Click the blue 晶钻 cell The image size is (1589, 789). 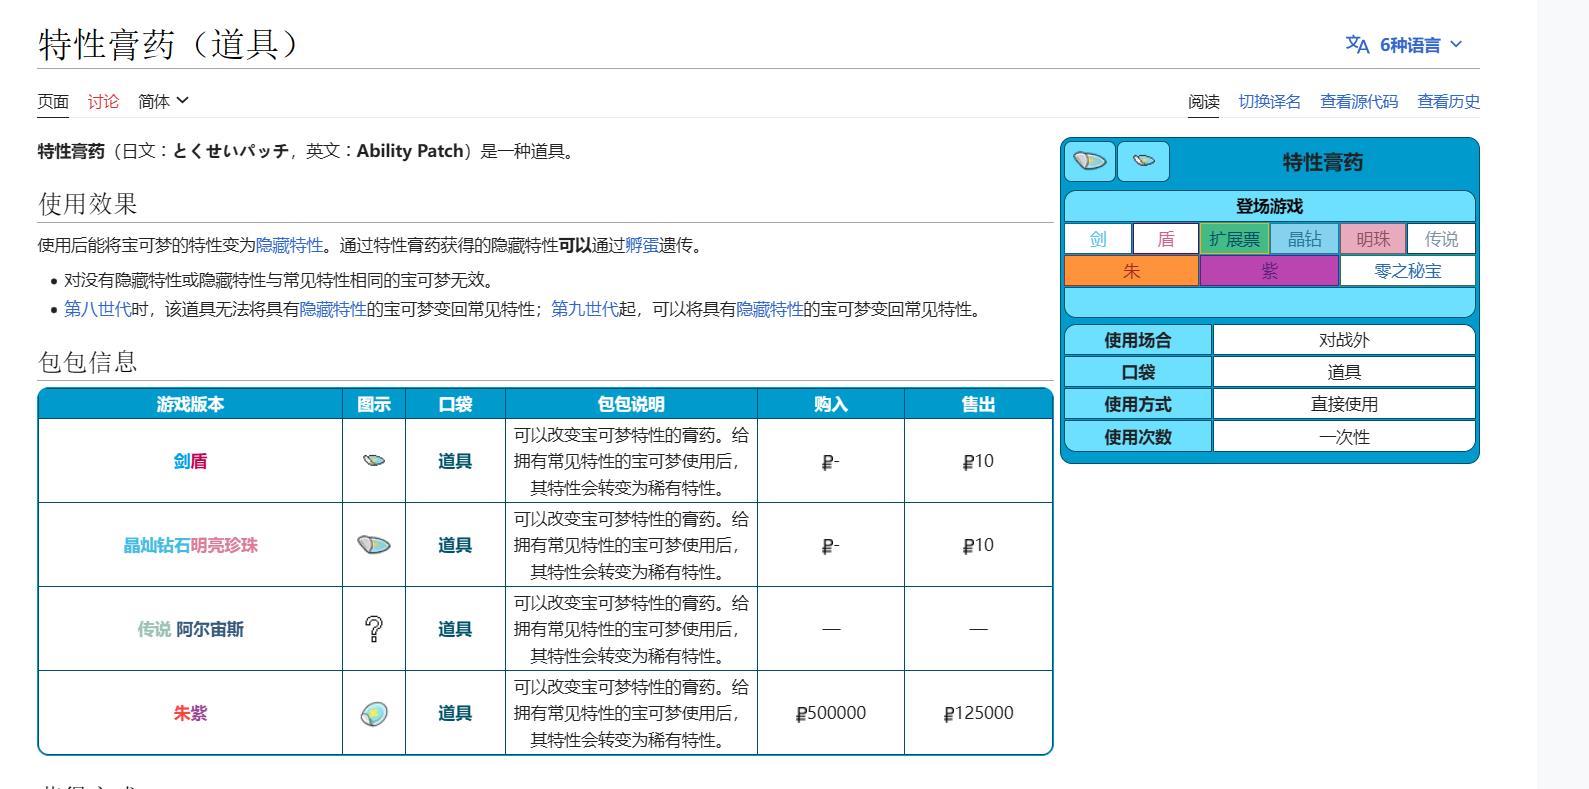pyautogui.click(x=1305, y=239)
